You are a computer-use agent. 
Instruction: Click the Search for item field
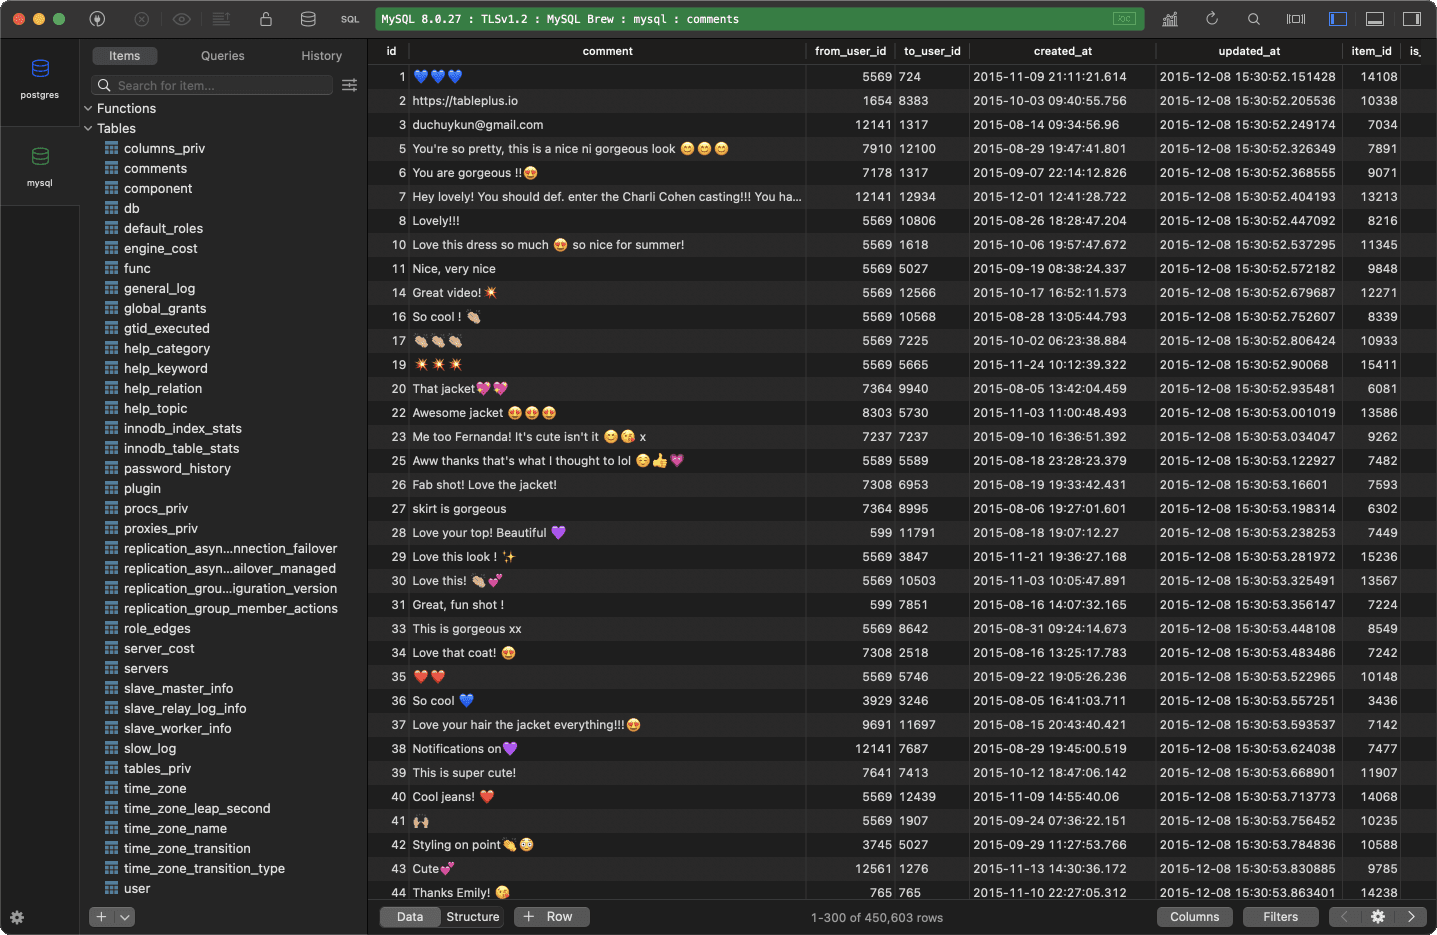point(211,85)
